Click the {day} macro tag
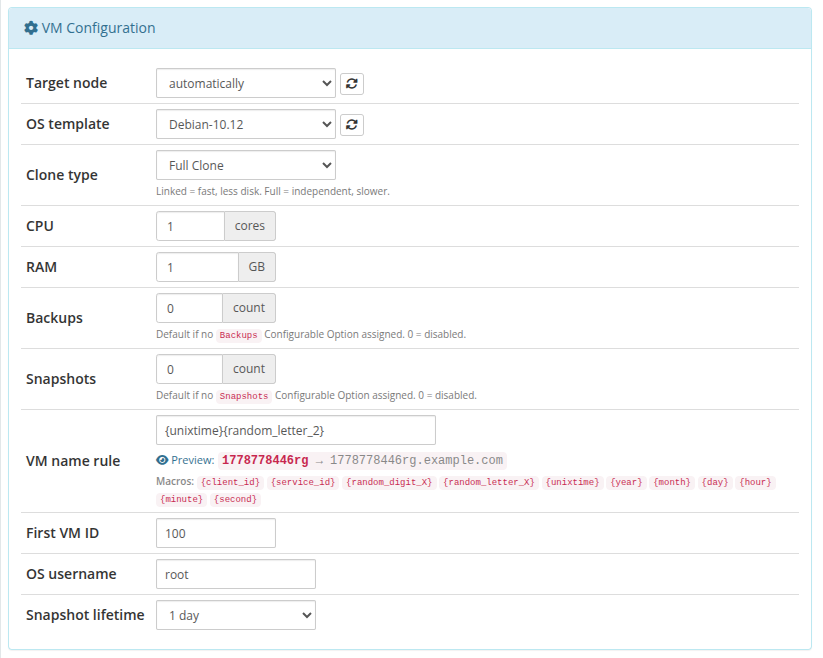The image size is (823, 658). click(x=715, y=482)
